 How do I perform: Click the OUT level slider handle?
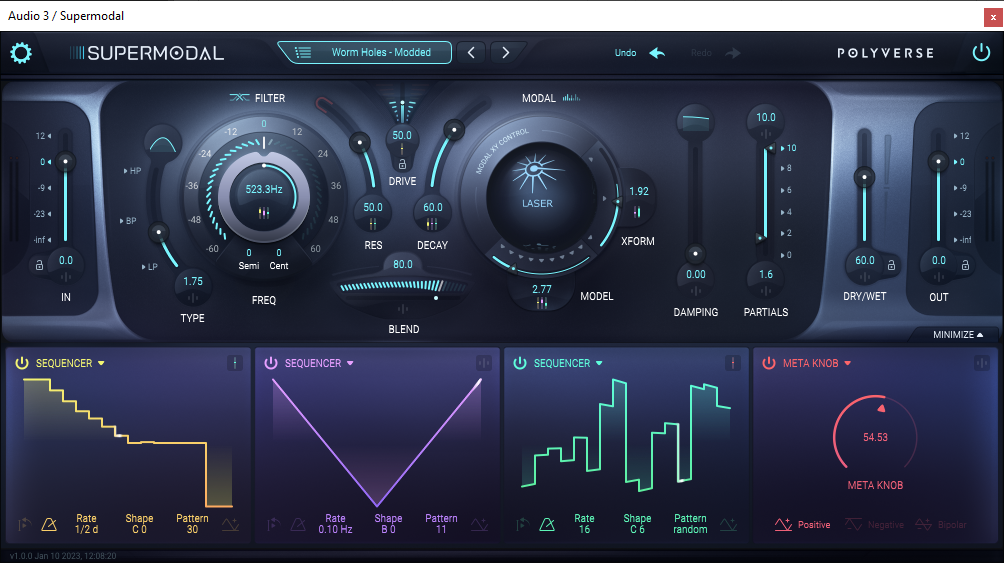tap(939, 161)
